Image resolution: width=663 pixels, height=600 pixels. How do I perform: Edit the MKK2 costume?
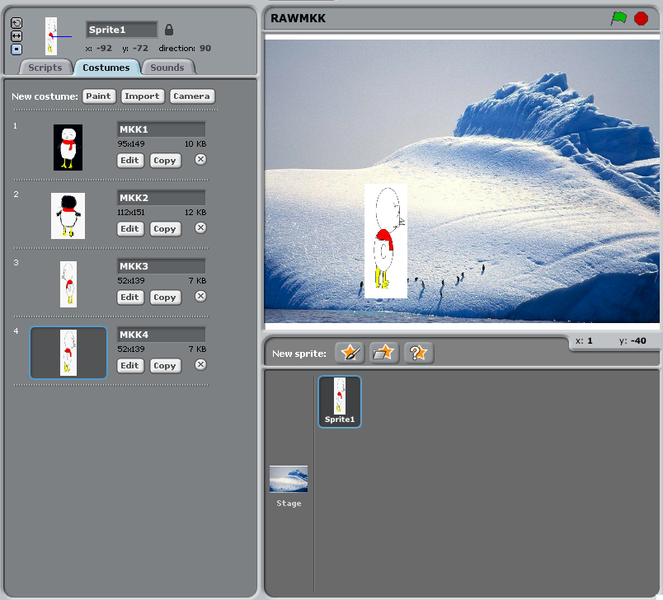(129, 229)
